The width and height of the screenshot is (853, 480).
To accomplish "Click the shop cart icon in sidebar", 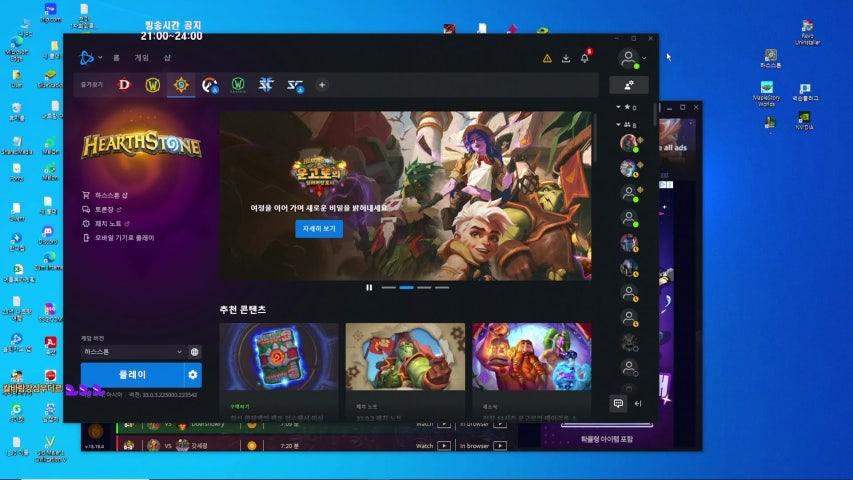I will pyautogui.click(x=86, y=195).
